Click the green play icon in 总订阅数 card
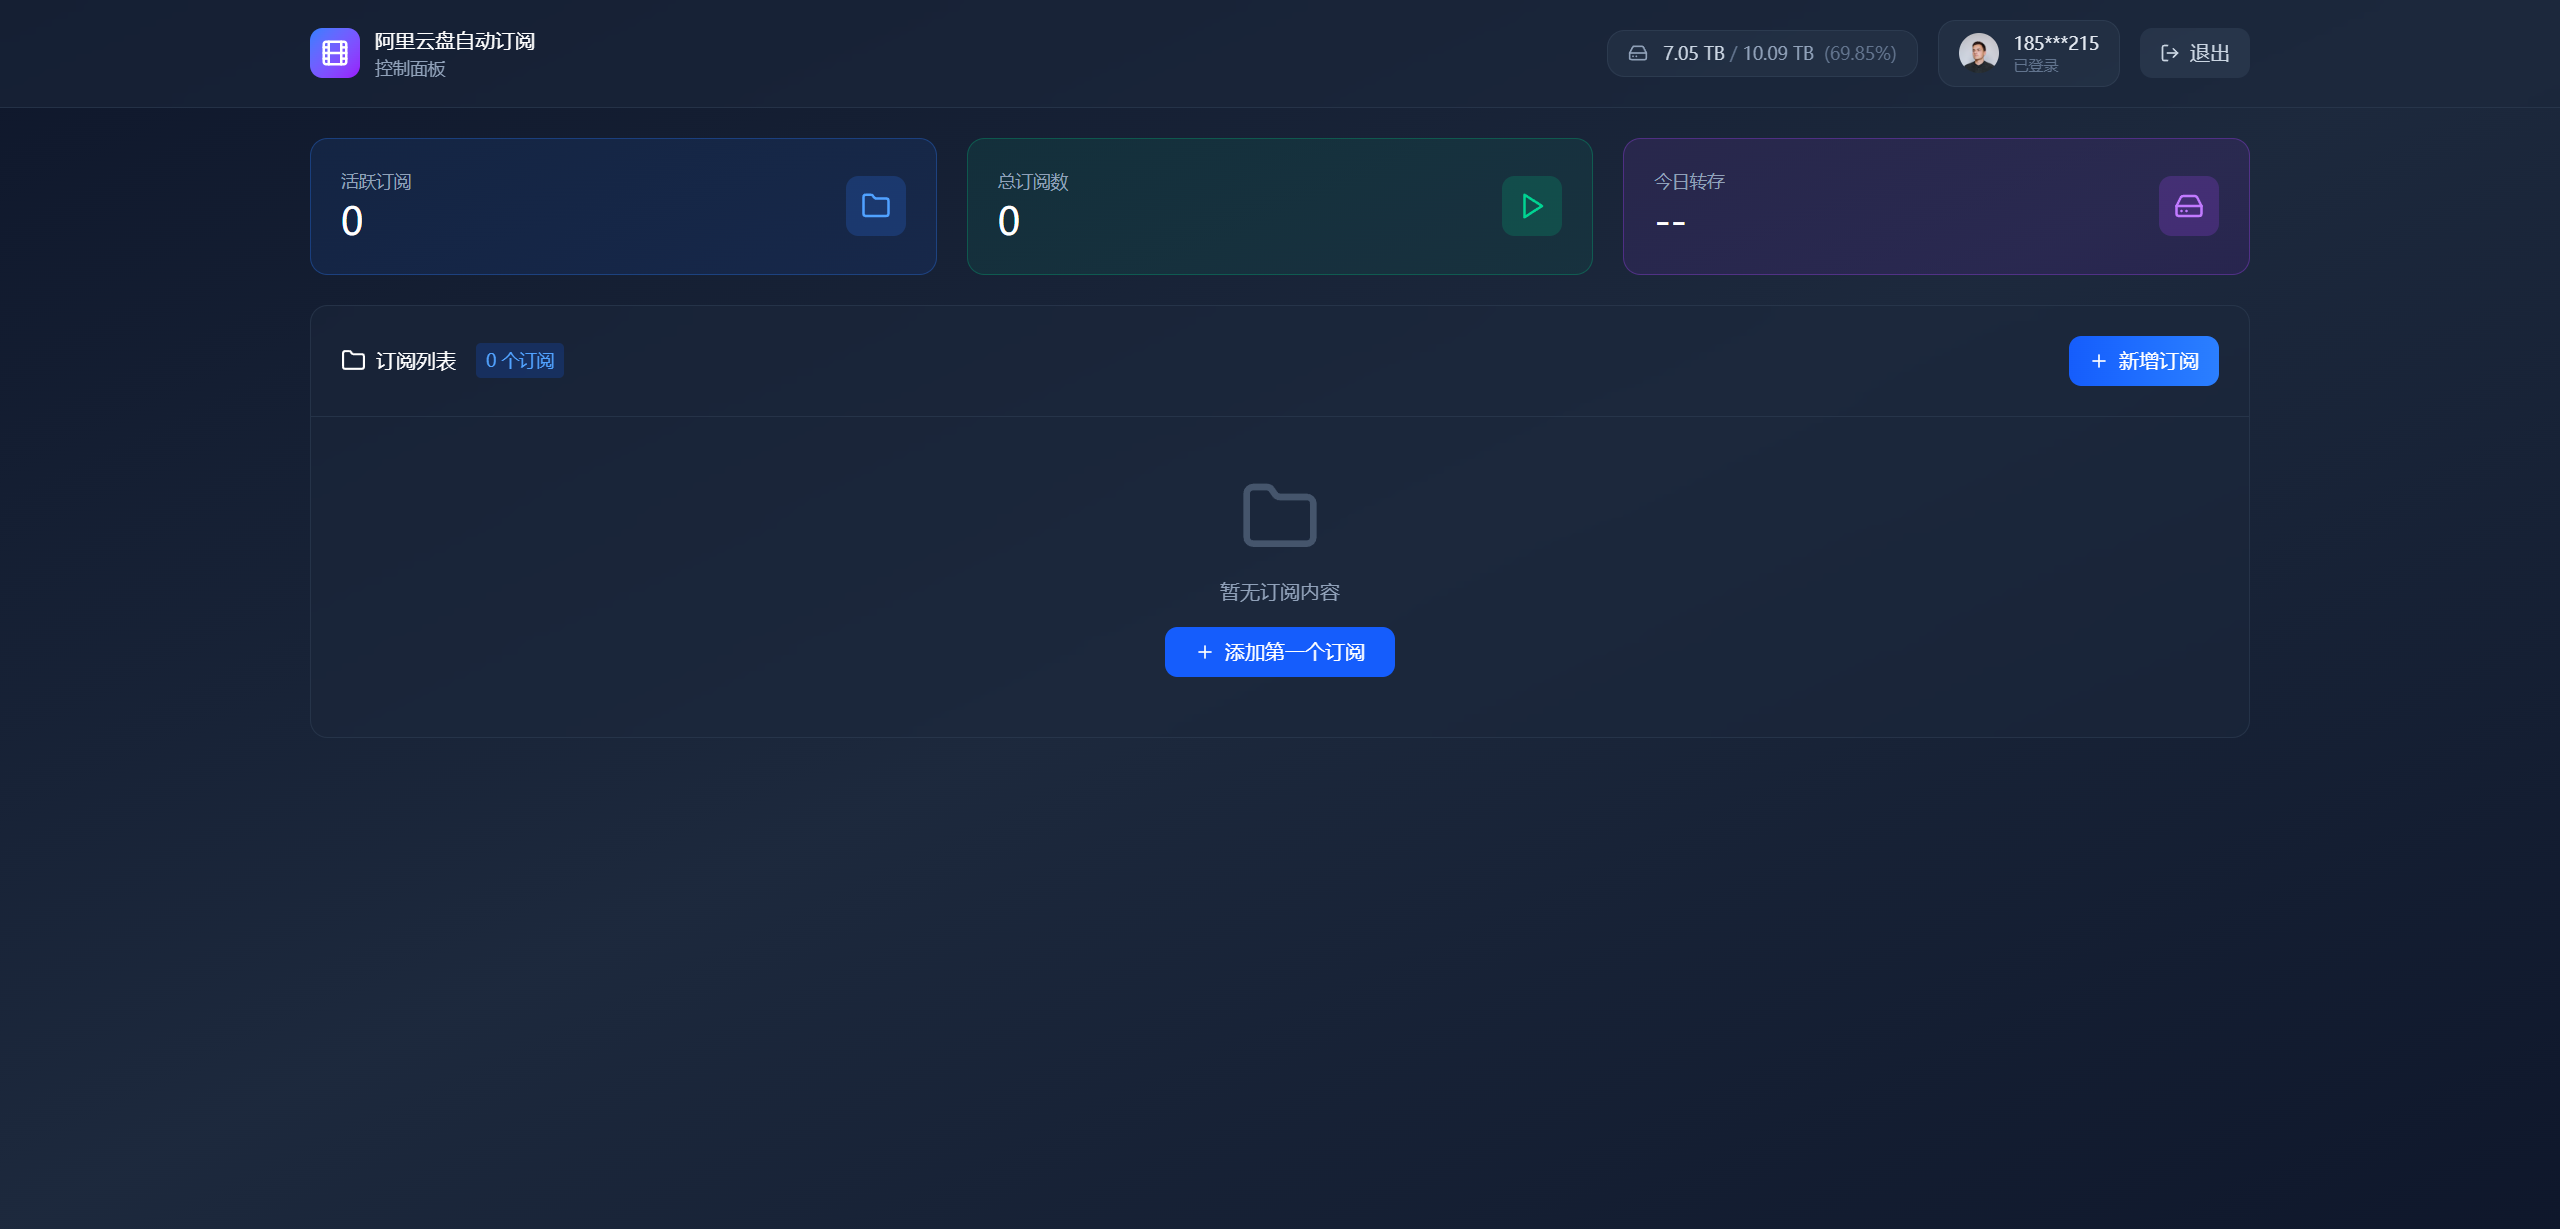This screenshot has height=1229, width=2560. [1531, 206]
